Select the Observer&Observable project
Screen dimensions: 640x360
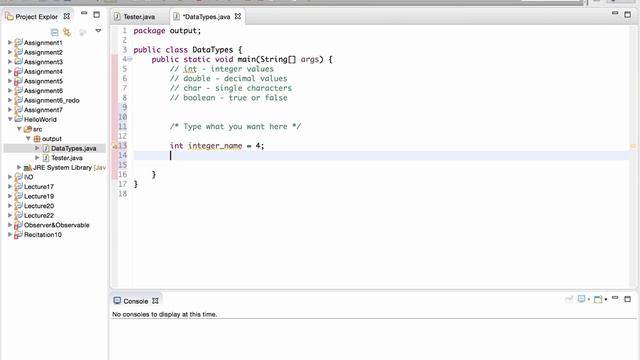point(56,225)
